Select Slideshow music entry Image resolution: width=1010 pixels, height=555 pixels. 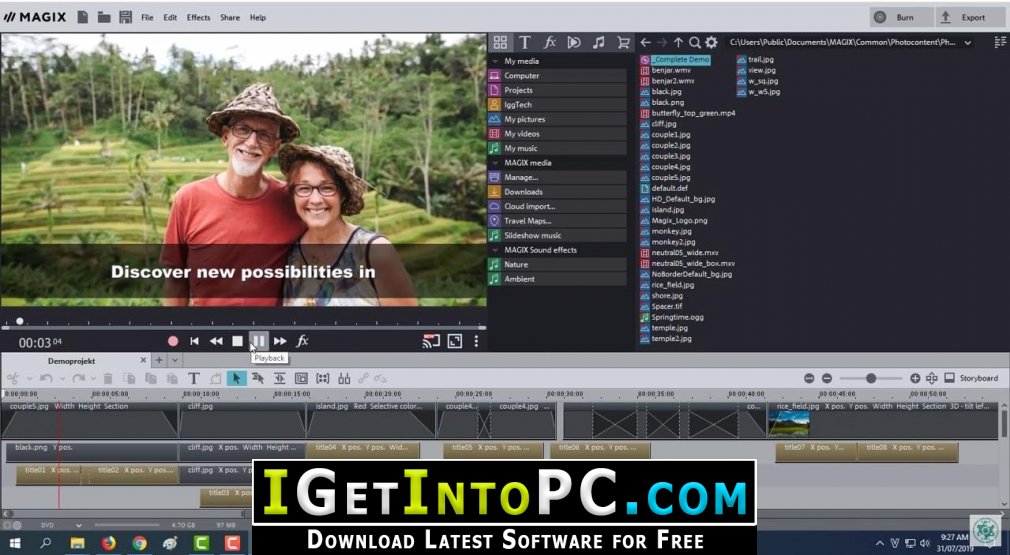coord(557,235)
